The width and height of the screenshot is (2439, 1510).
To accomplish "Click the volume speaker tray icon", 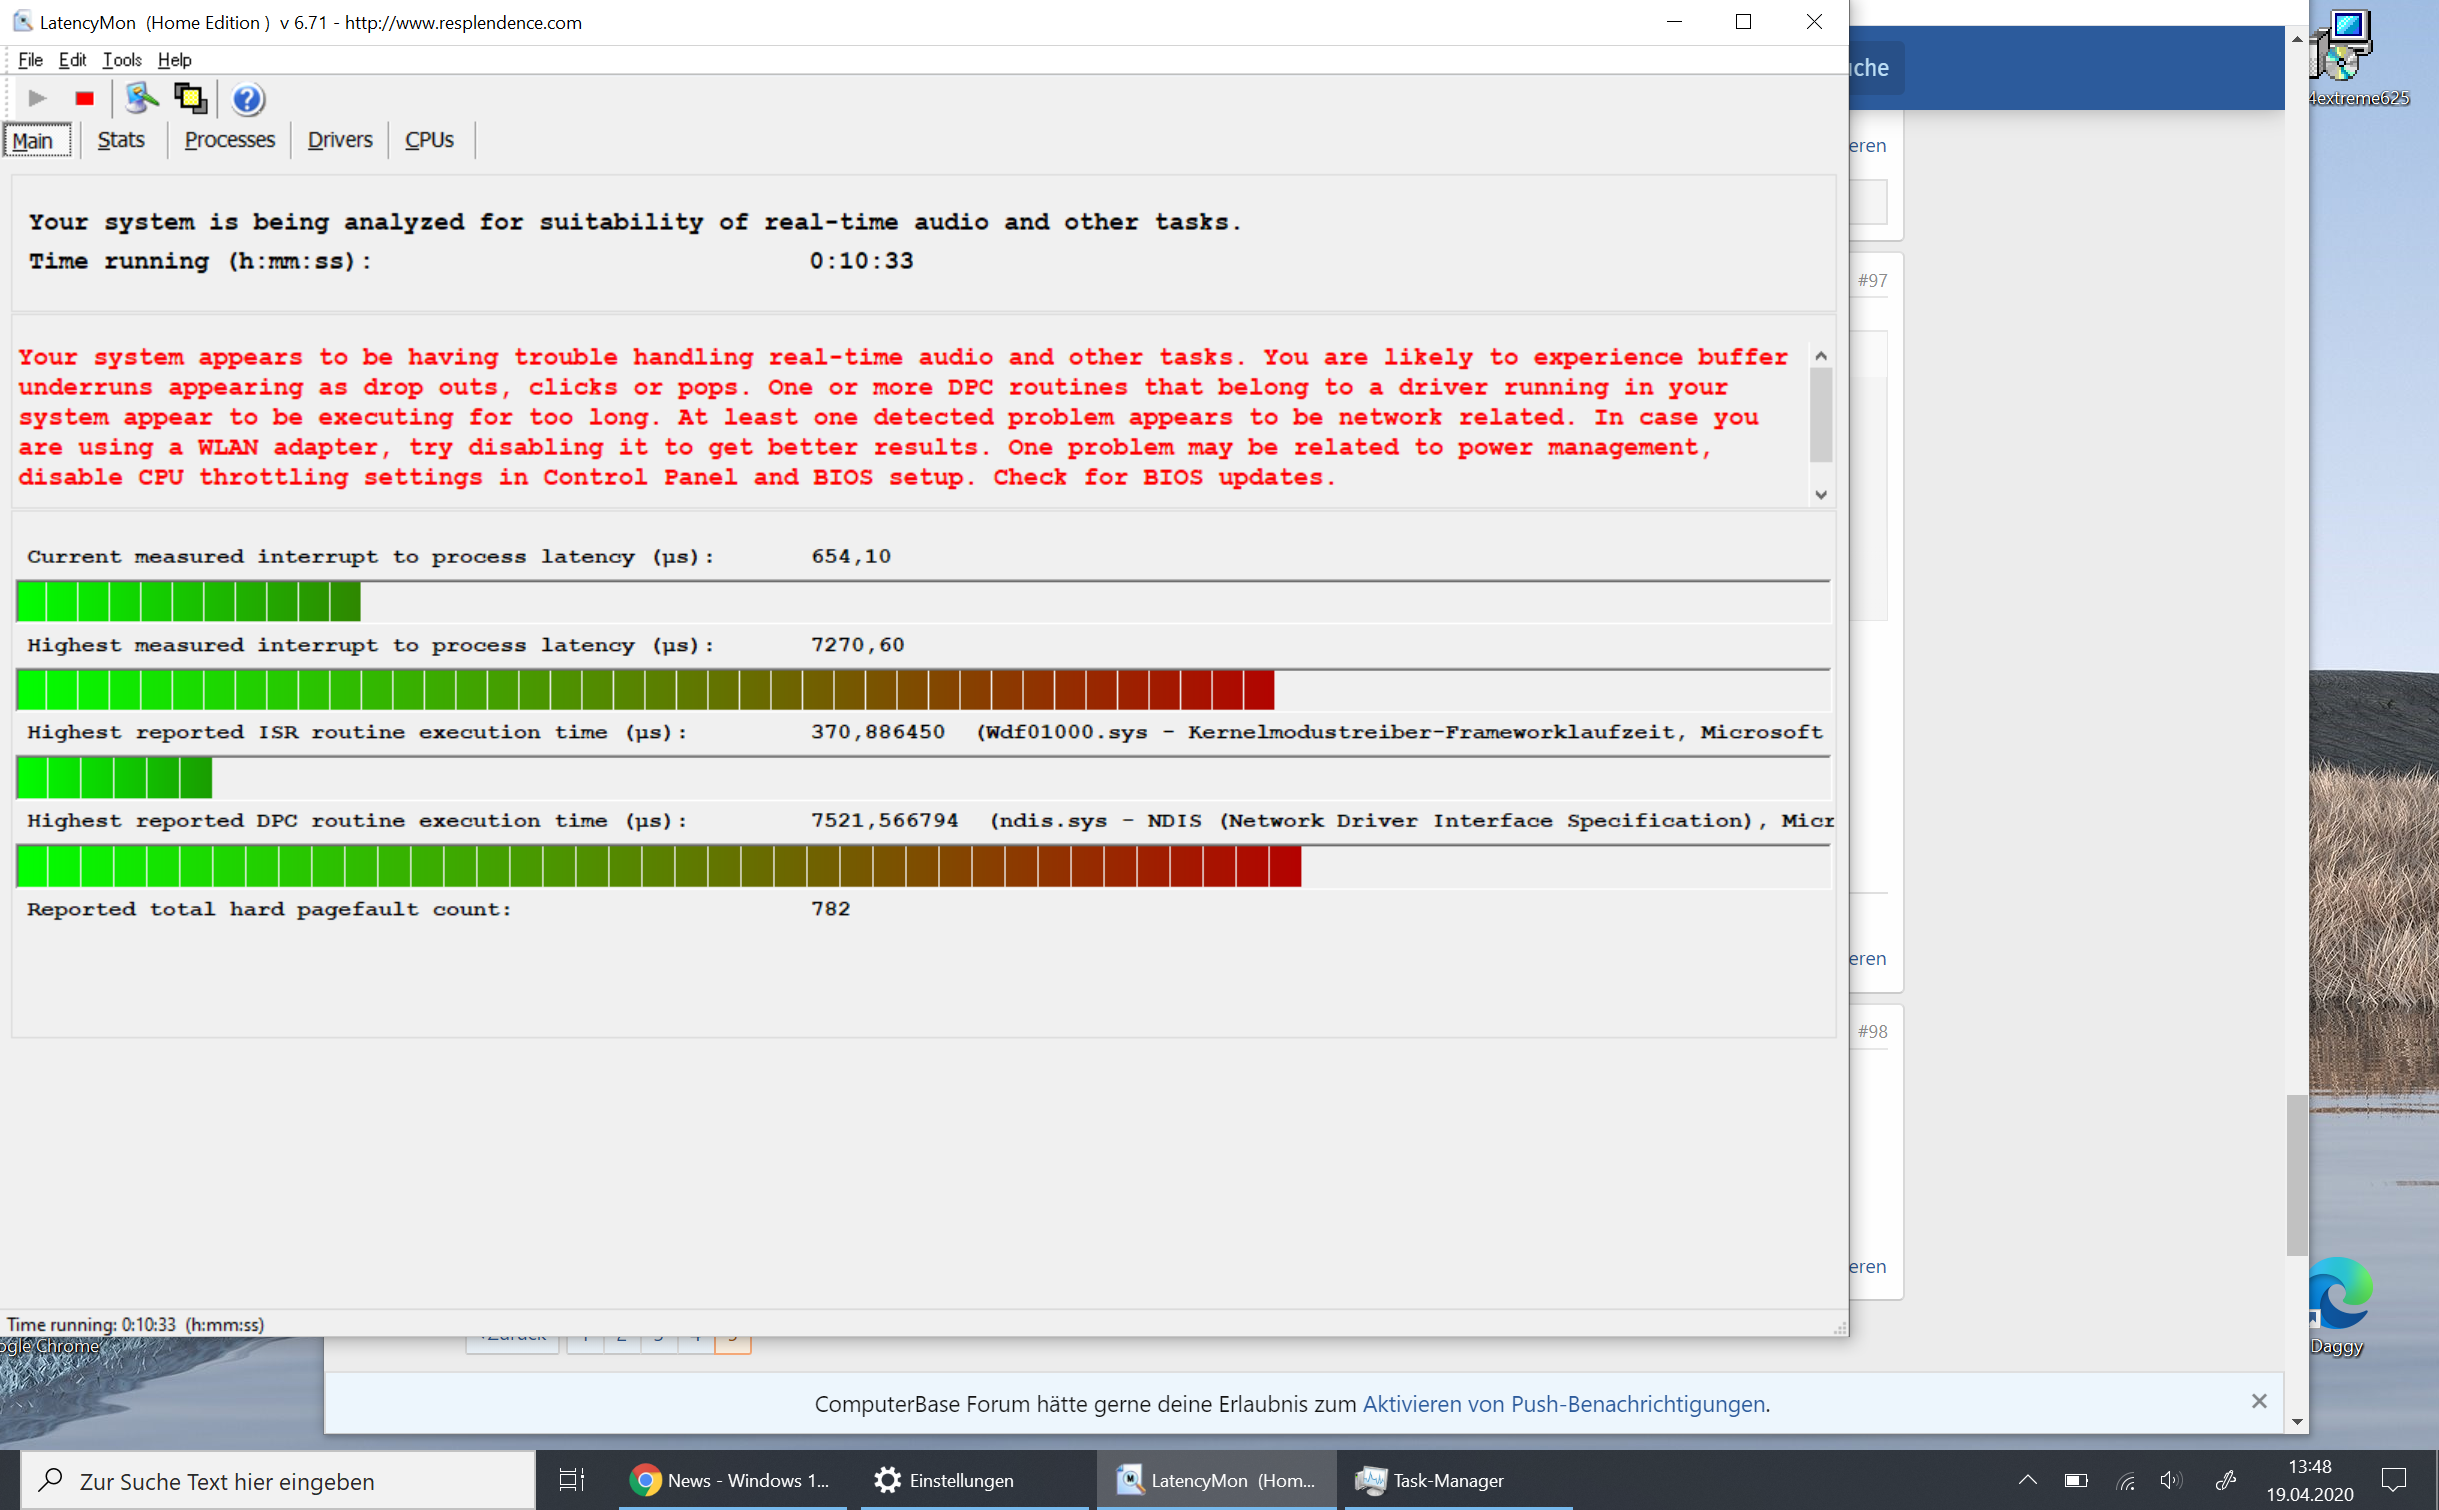I will (x=2170, y=1480).
